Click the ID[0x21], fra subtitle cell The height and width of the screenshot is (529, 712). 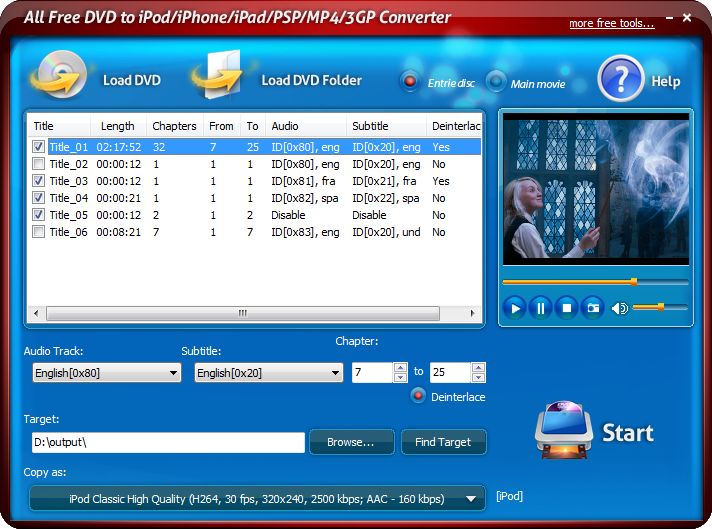384,181
